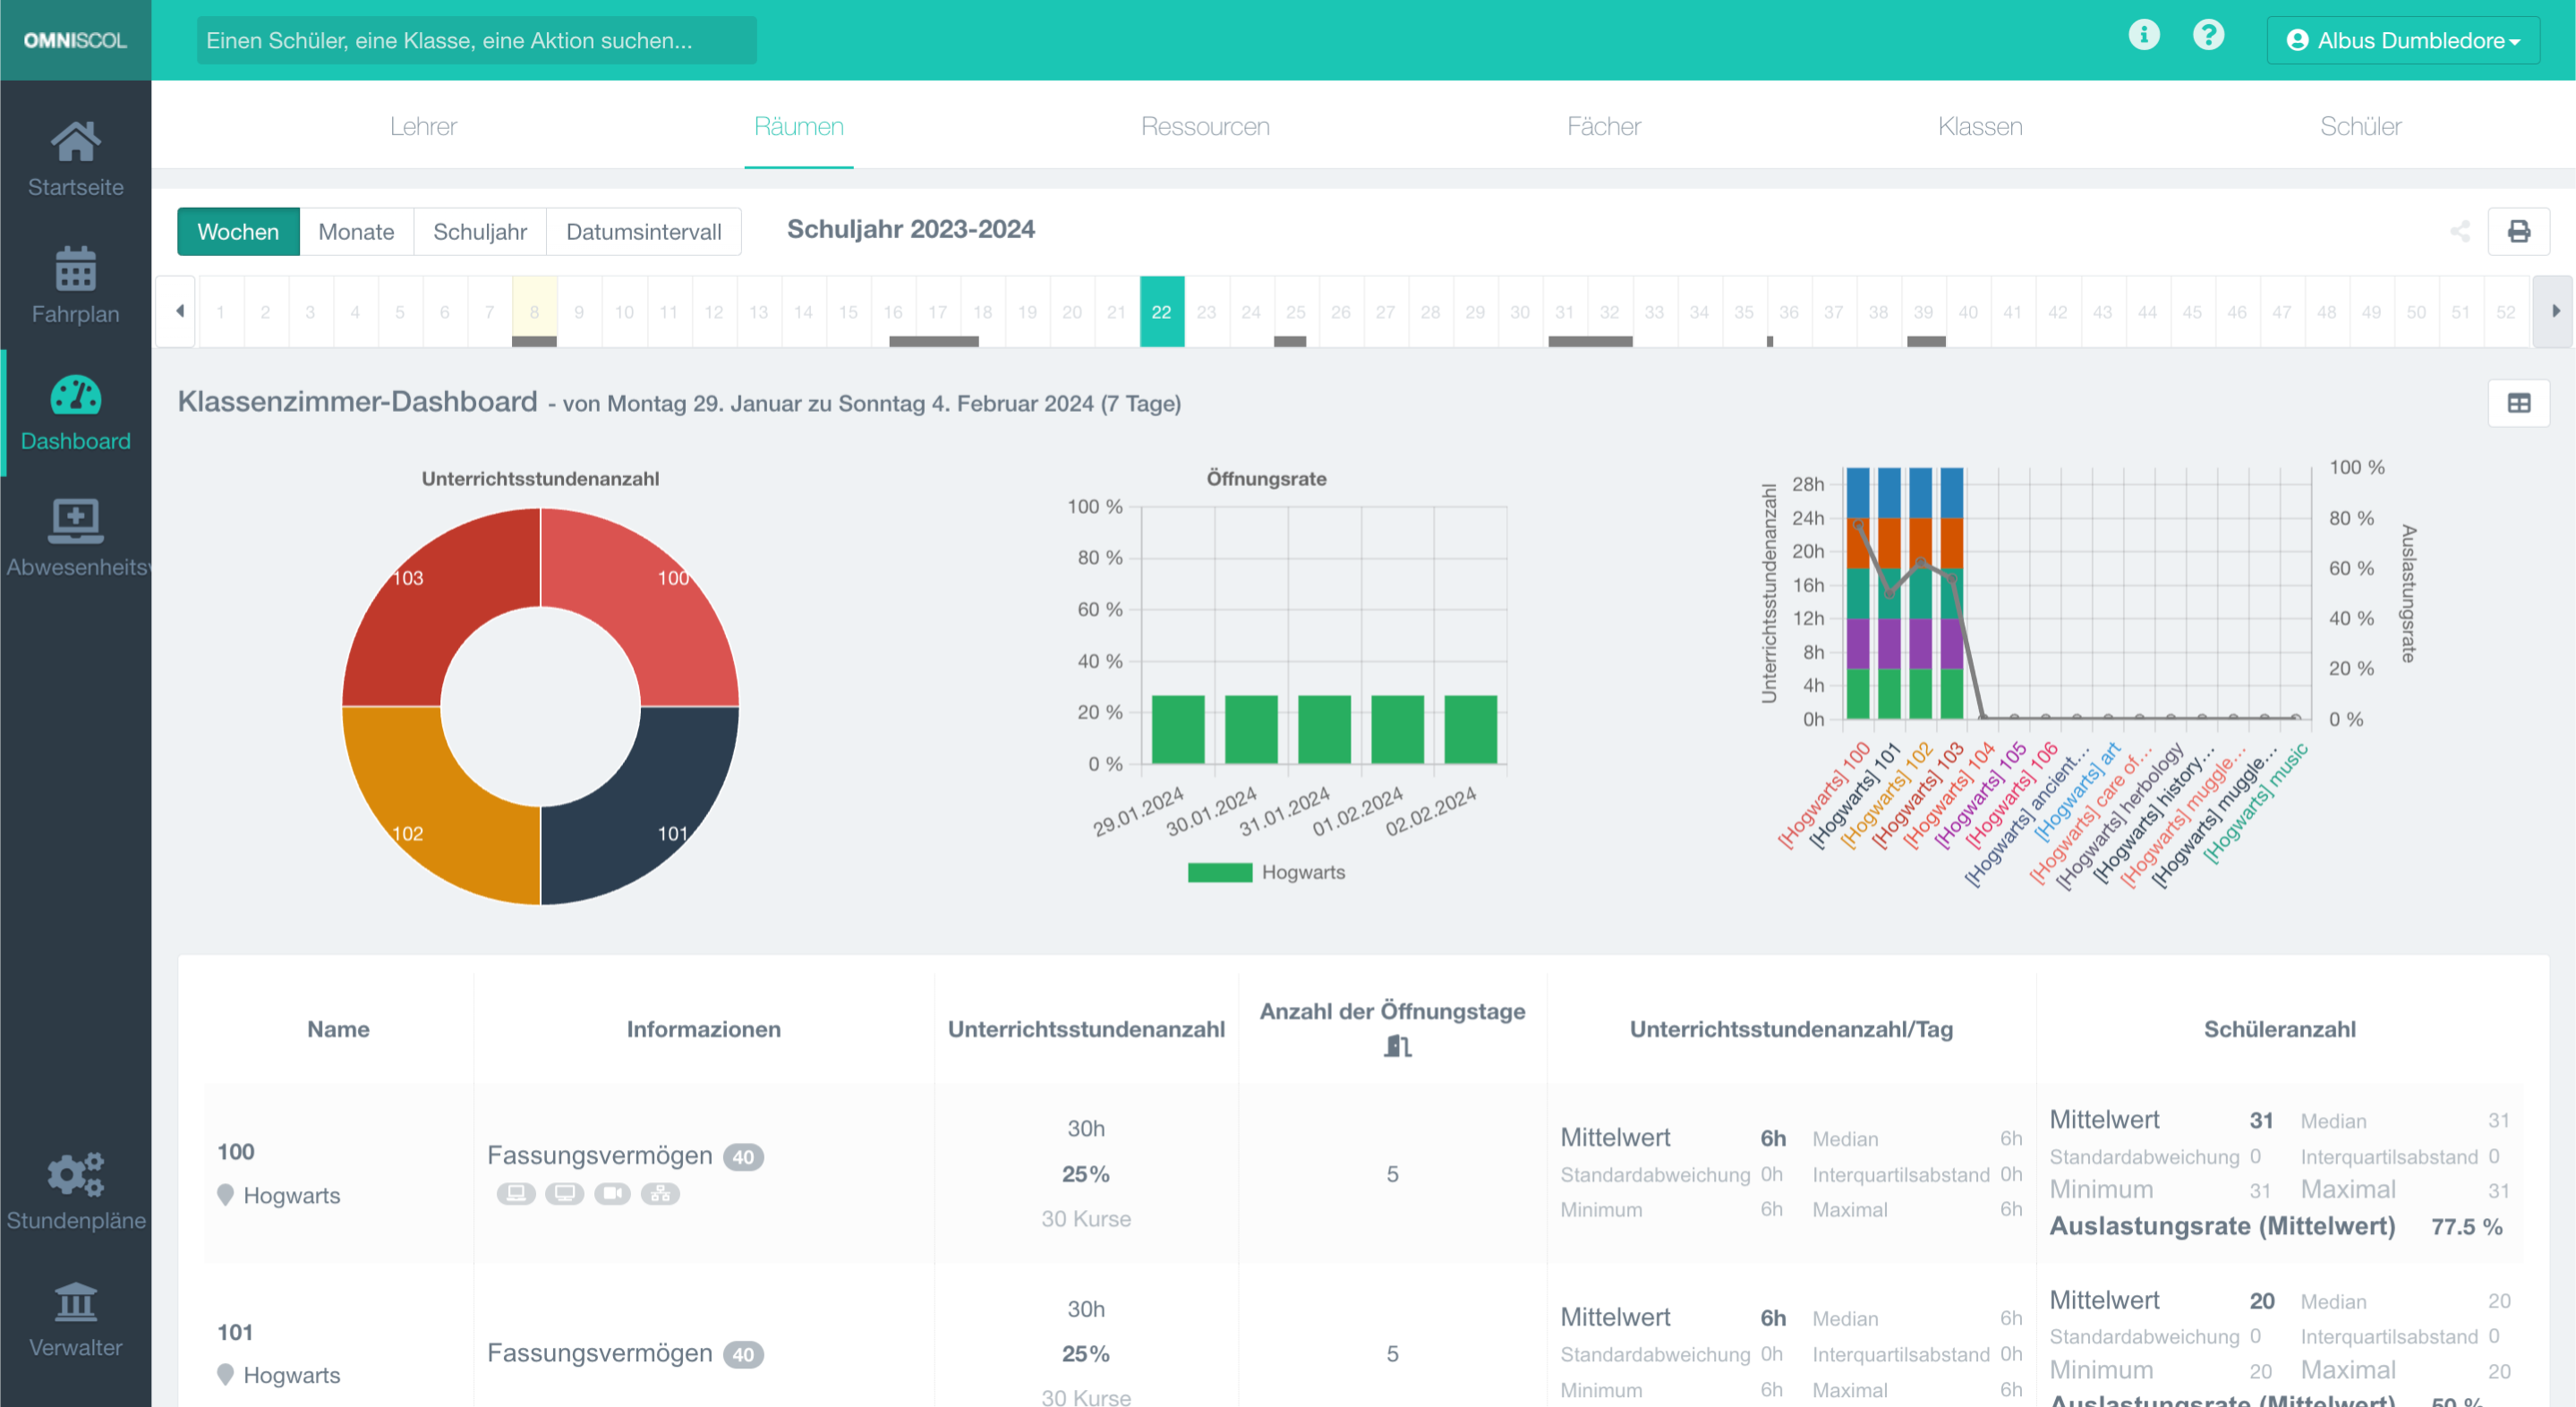The image size is (2576, 1407).
Task: Switch the period view to Monate
Action: 356,231
